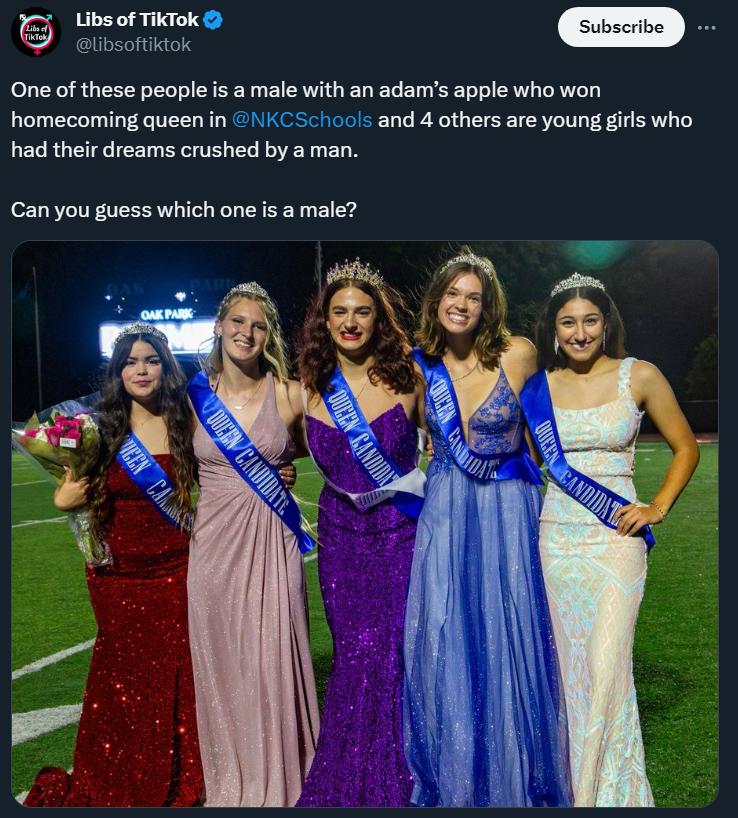The height and width of the screenshot is (818, 738).
Task: Open the @NKCSchools mention link
Action: pos(301,120)
